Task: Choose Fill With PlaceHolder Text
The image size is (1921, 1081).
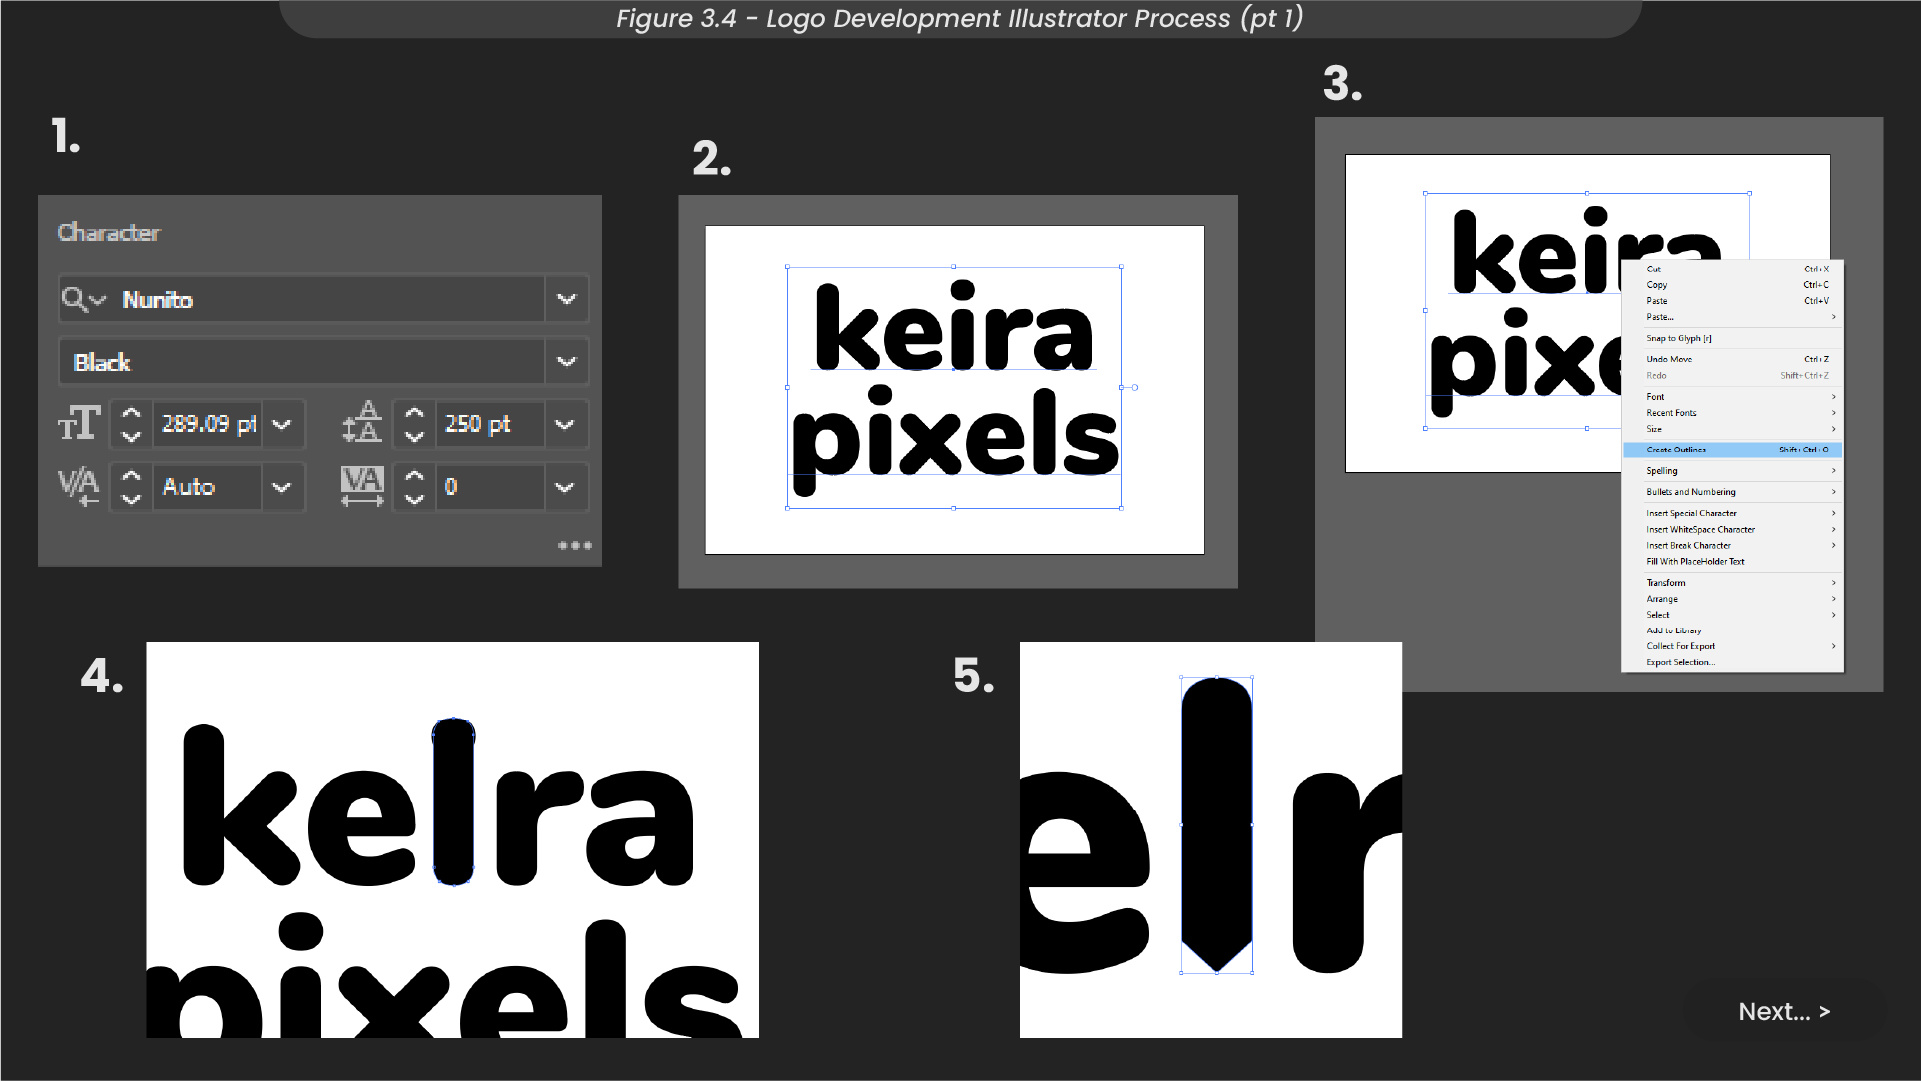Action: click(1733, 562)
